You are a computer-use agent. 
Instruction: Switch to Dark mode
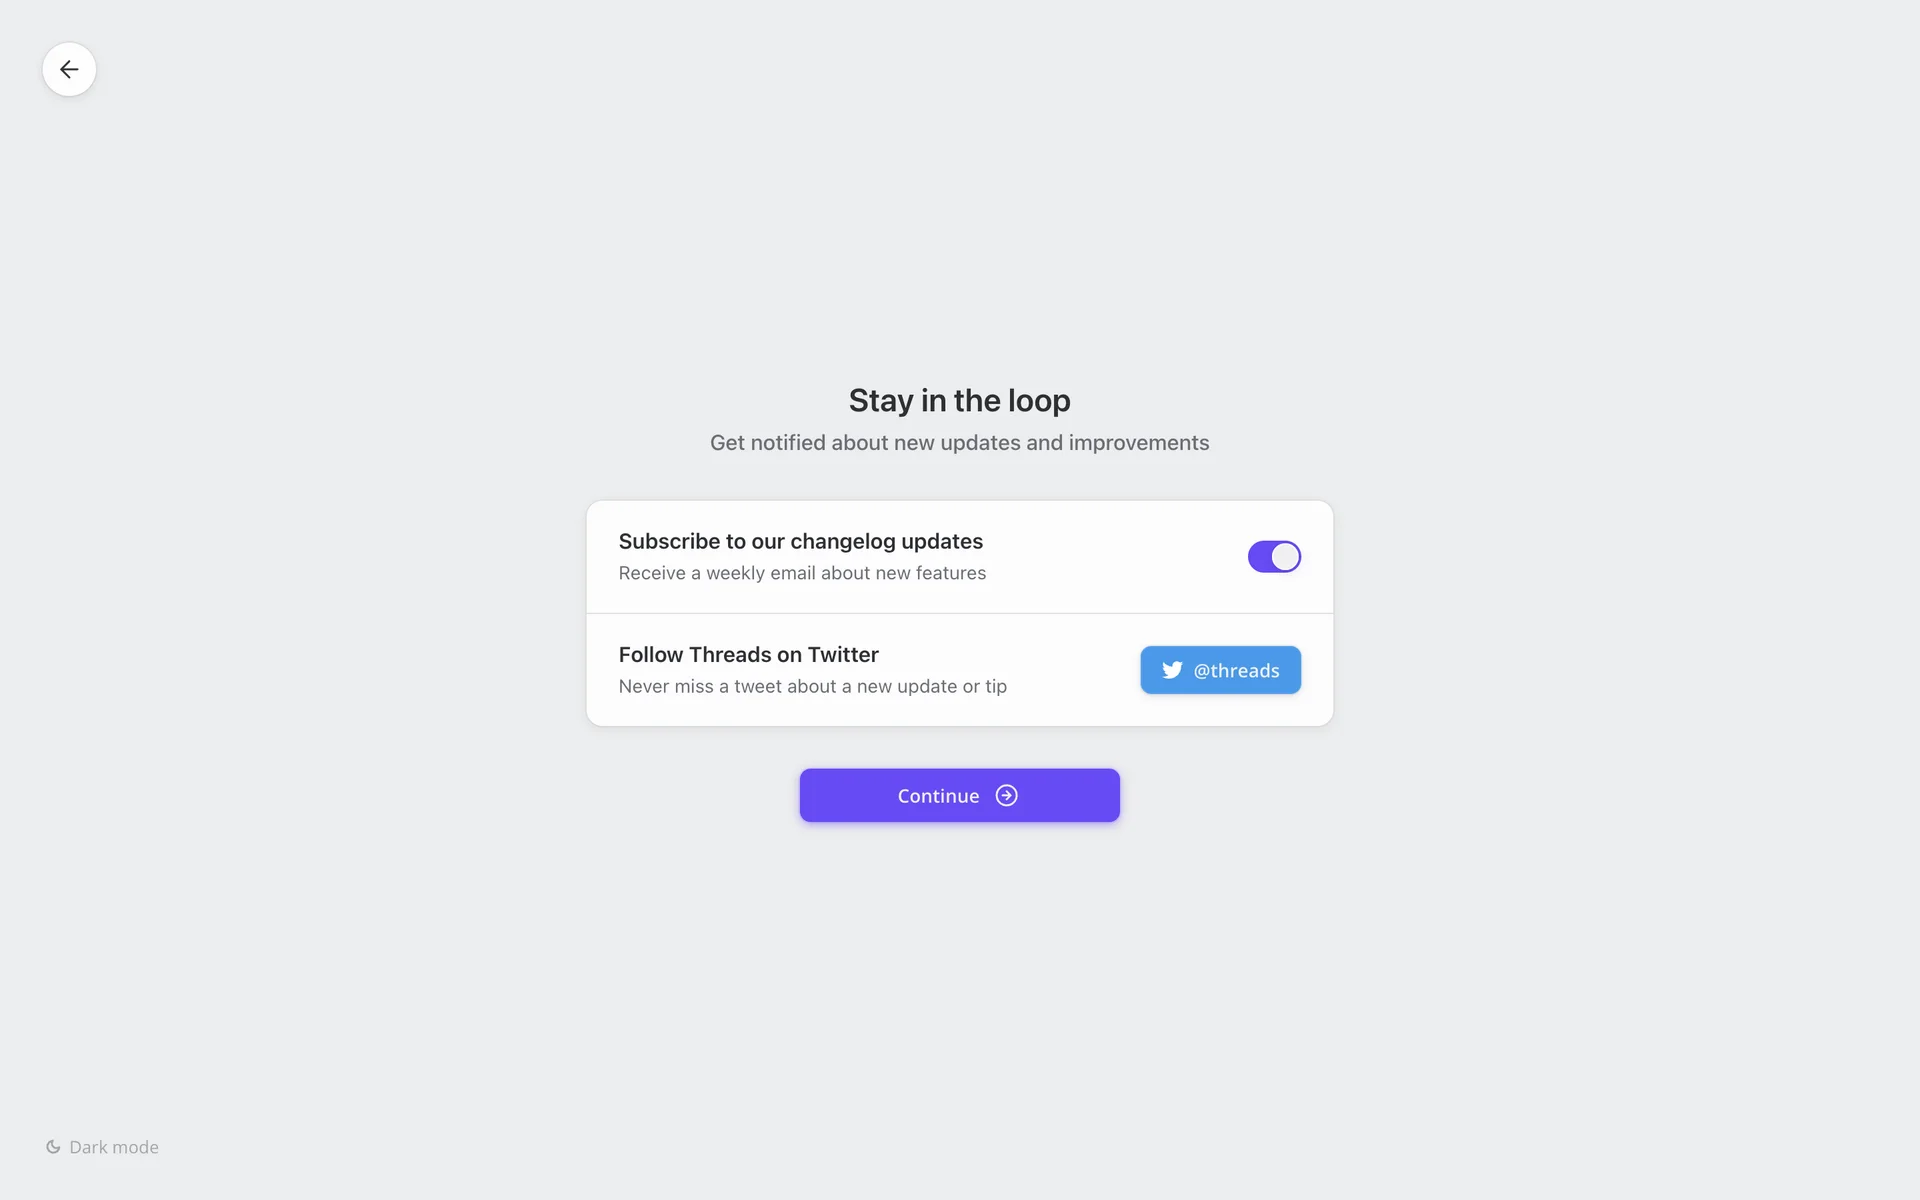102,1147
